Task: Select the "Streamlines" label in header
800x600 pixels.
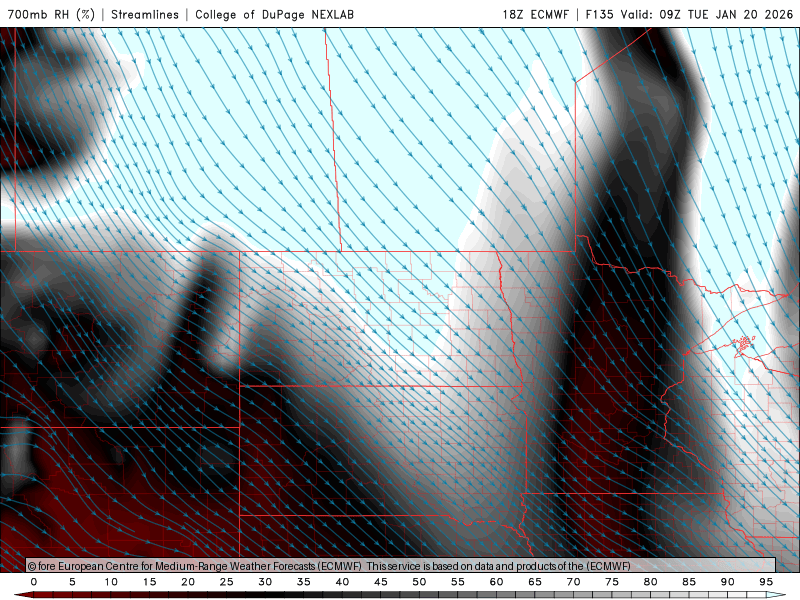Action: (145, 14)
